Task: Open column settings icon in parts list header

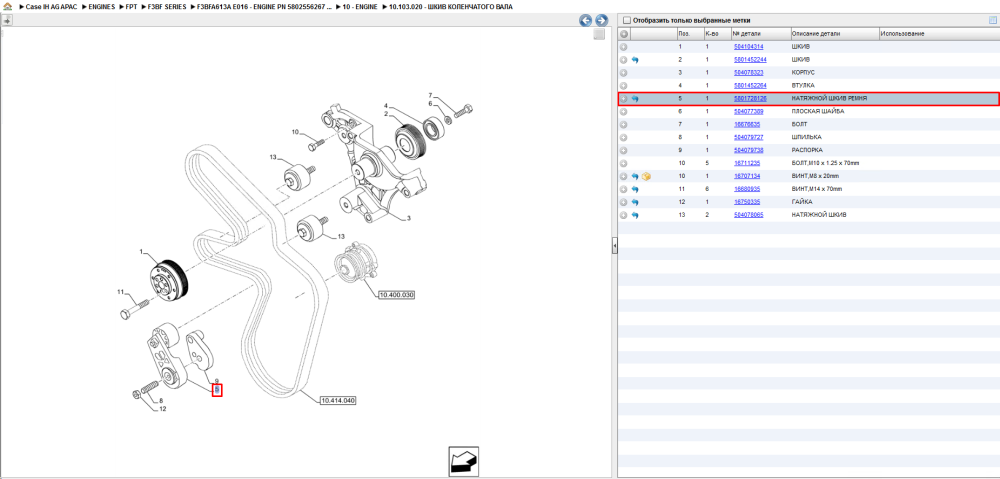Action: [x=992, y=20]
